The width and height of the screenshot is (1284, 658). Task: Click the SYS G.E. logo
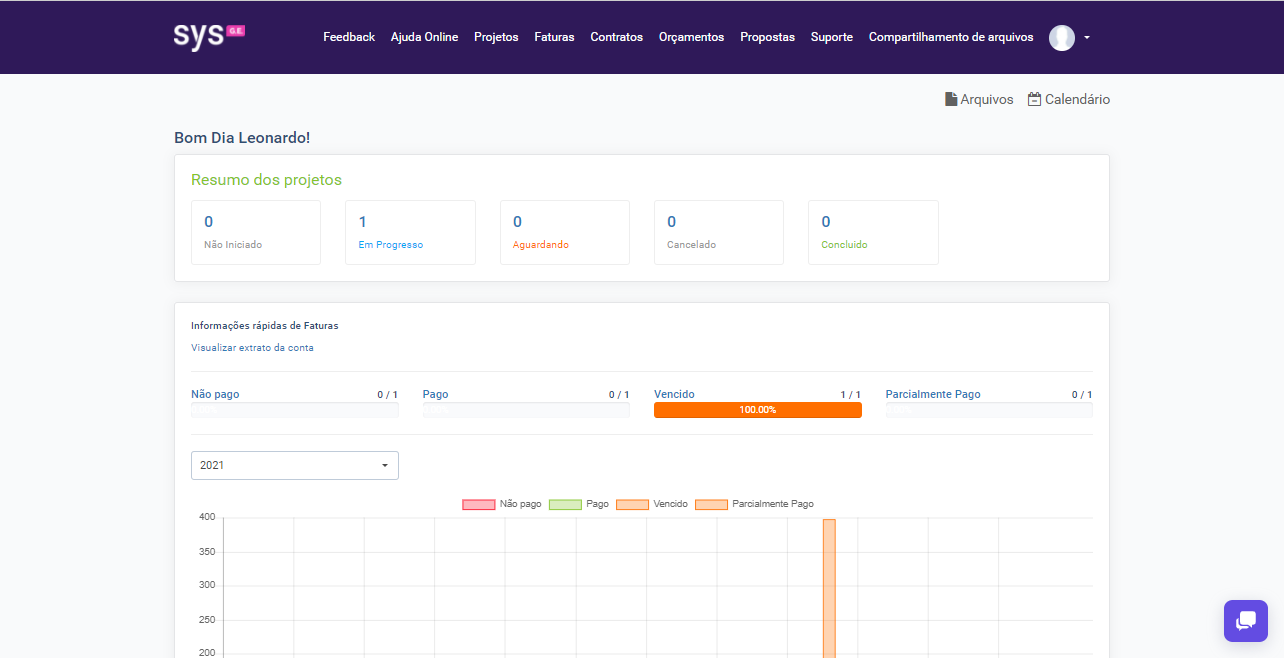tap(209, 36)
